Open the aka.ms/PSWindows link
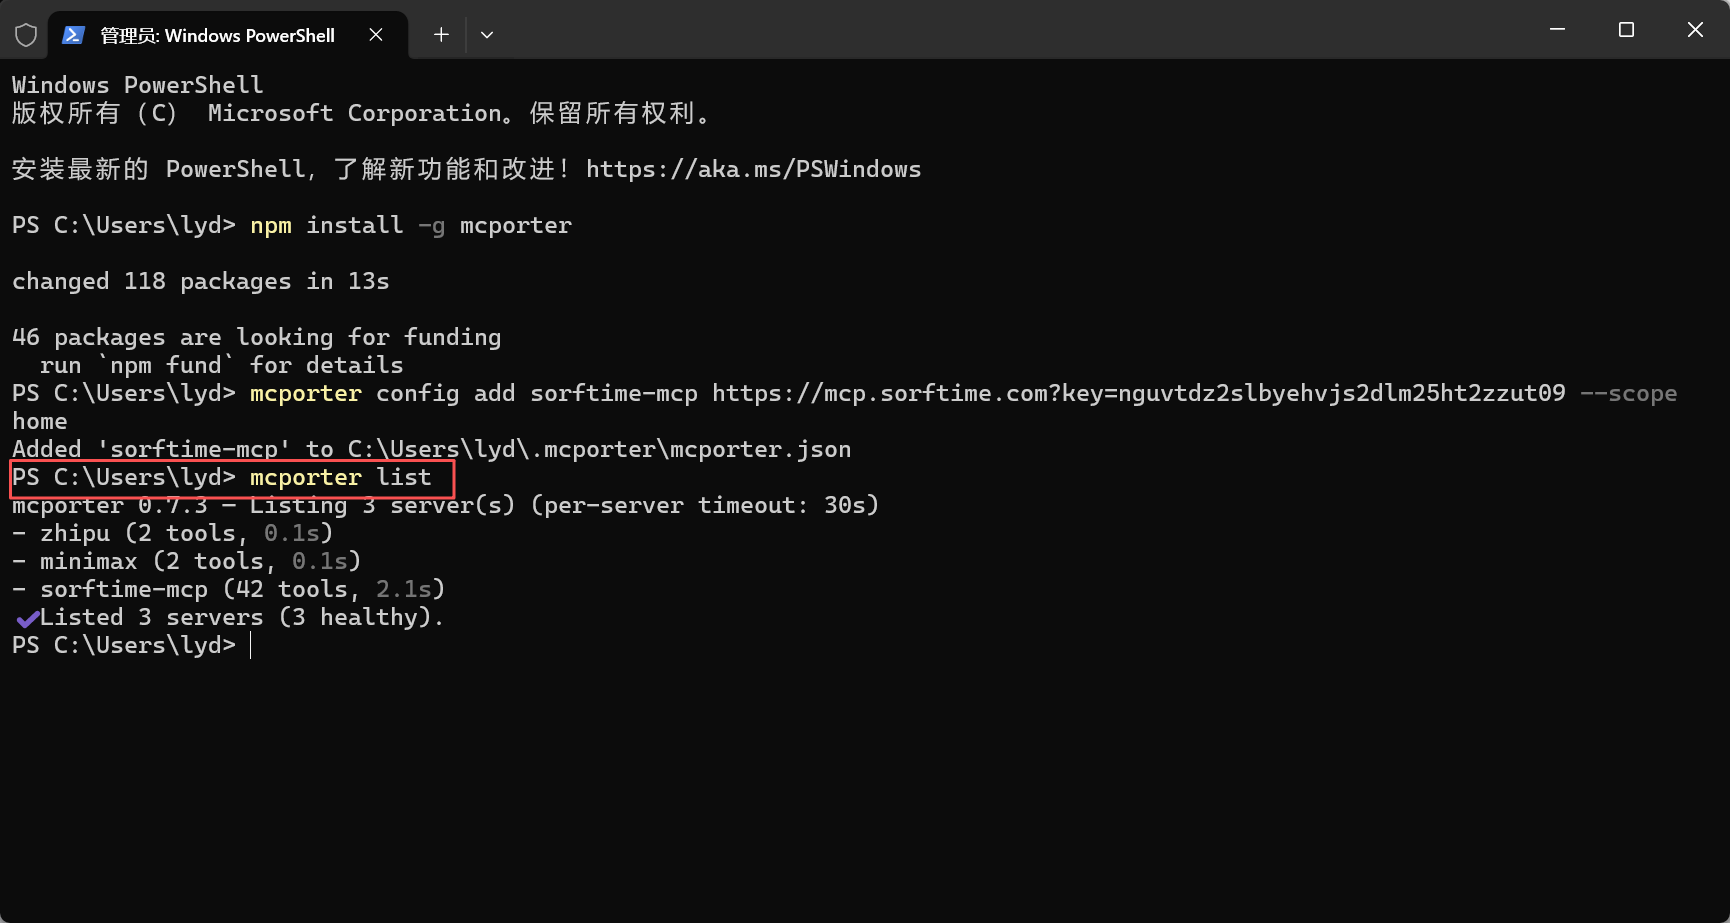 753,169
